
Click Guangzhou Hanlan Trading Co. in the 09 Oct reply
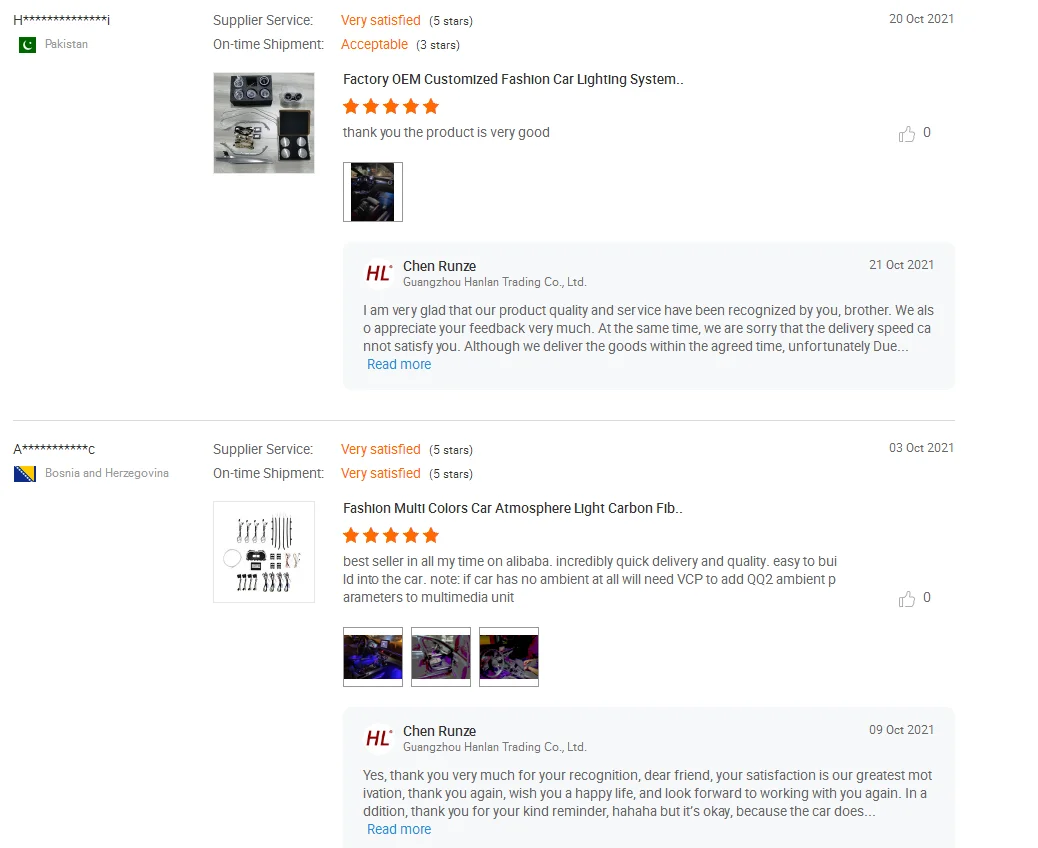tap(495, 747)
